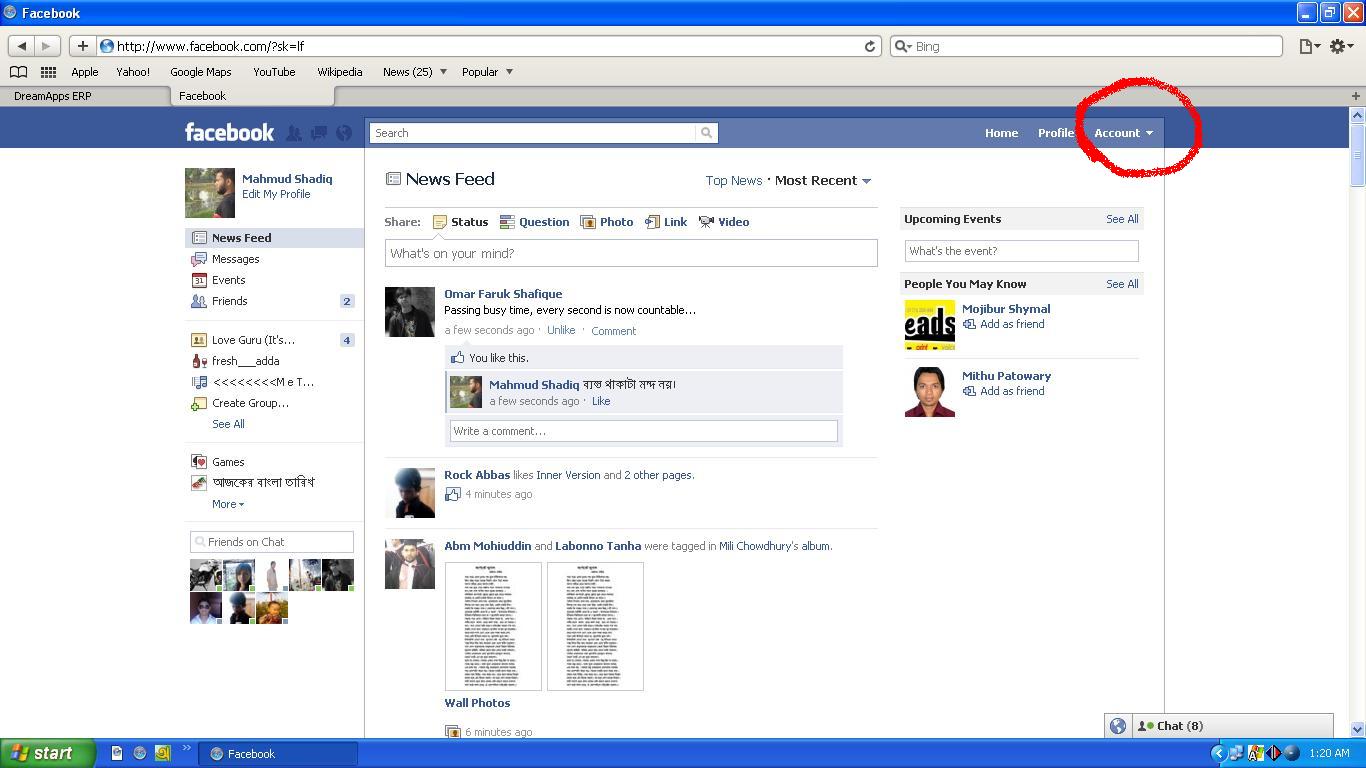Unlike Omar Faruk Shafique's status
This screenshot has height=768, width=1366.
[561, 330]
